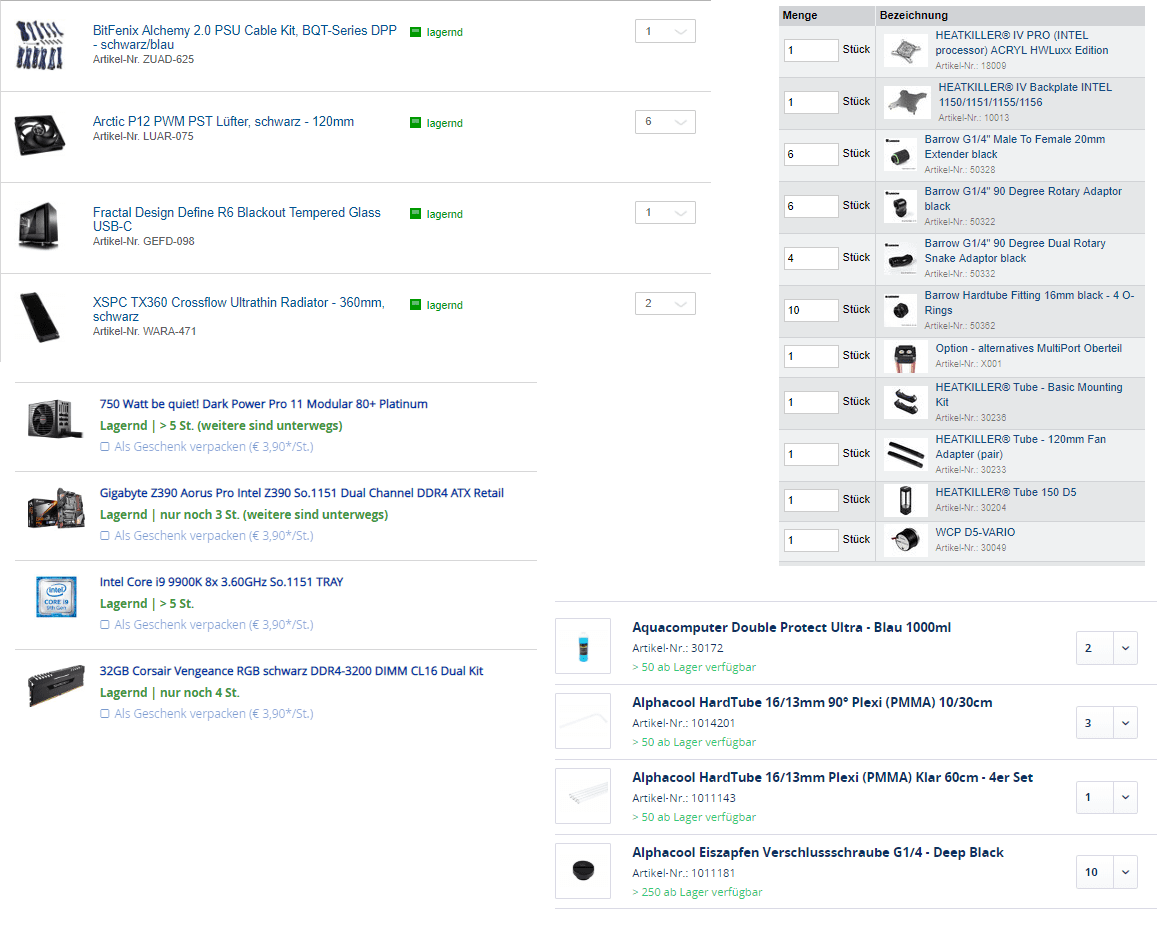Click BitFenix cable kit product thumbnail
This screenshot has height=938, width=1158.
[40, 45]
